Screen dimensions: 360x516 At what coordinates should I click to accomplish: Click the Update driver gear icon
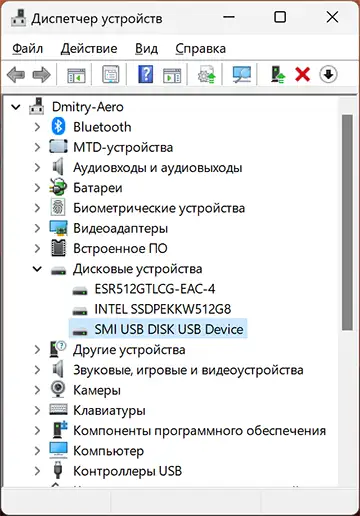click(207, 75)
